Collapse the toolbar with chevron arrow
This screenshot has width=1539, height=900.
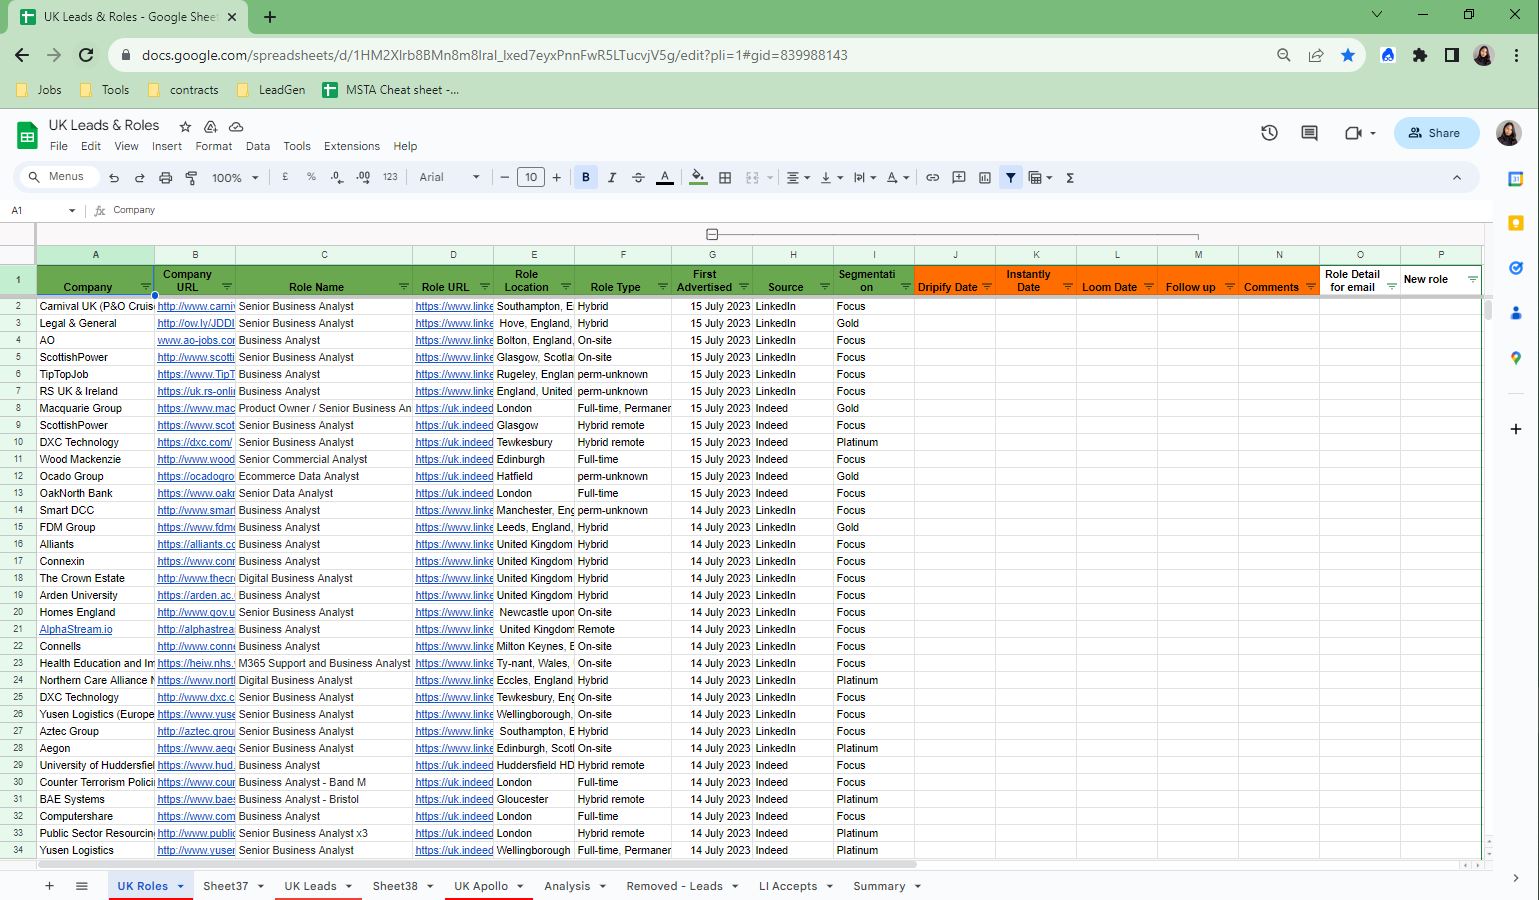(1457, 178)
